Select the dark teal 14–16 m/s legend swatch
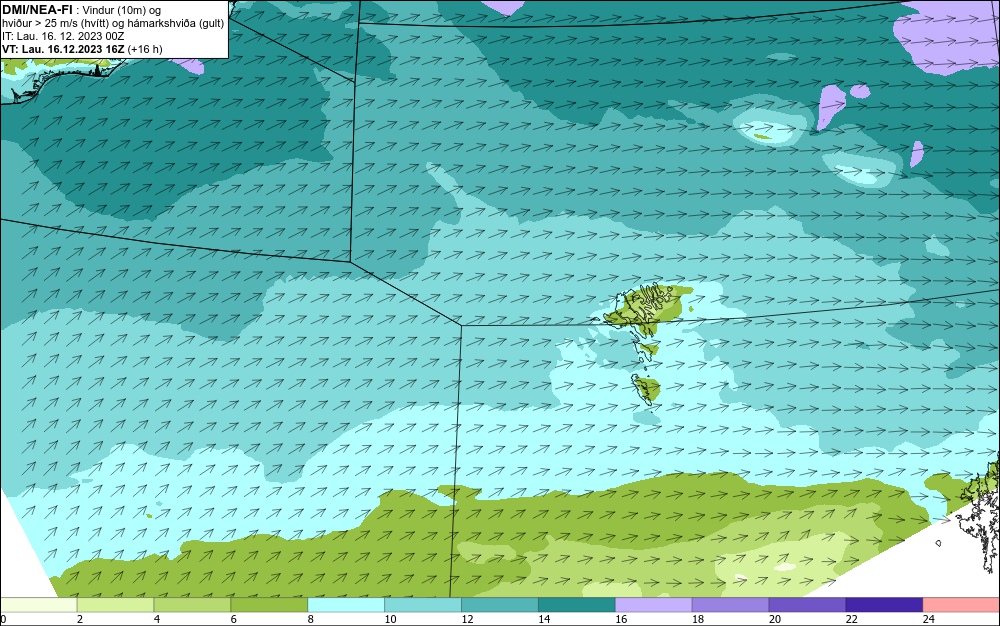The height and width of the screenshot is (626, 1000). tap(577, 605)
